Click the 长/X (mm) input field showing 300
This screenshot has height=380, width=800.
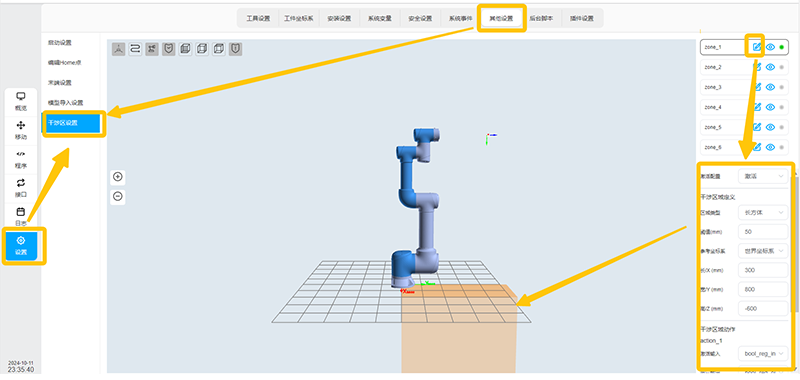pos(763,270)
